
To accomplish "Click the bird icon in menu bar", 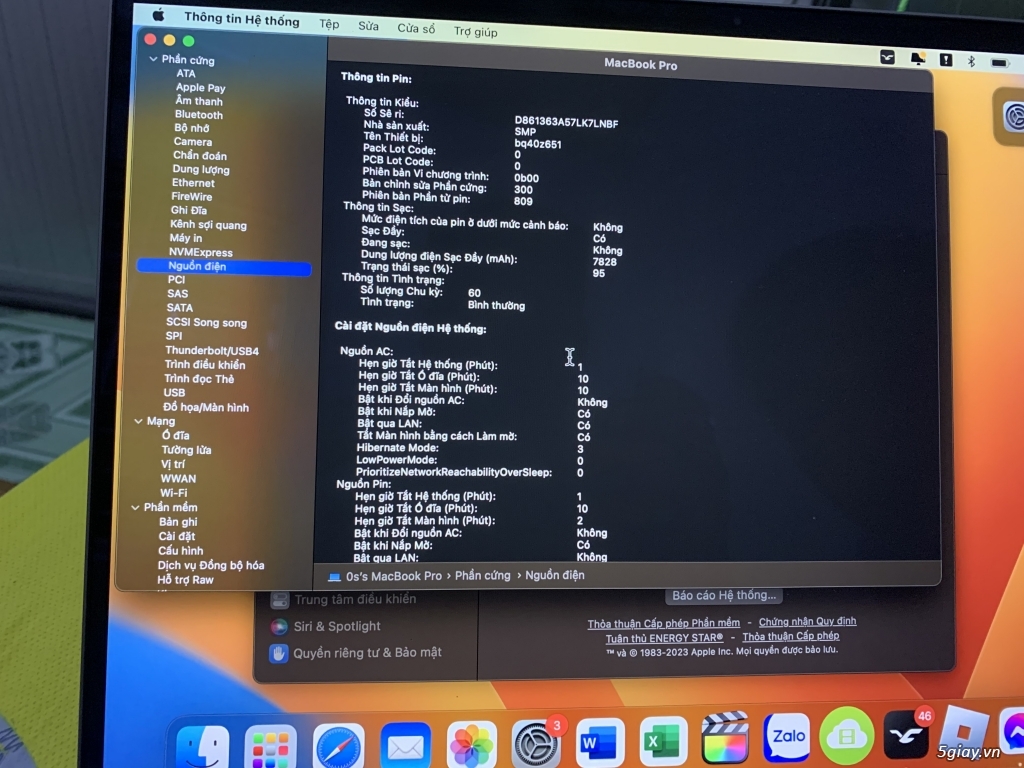I will tap(887, 57).
